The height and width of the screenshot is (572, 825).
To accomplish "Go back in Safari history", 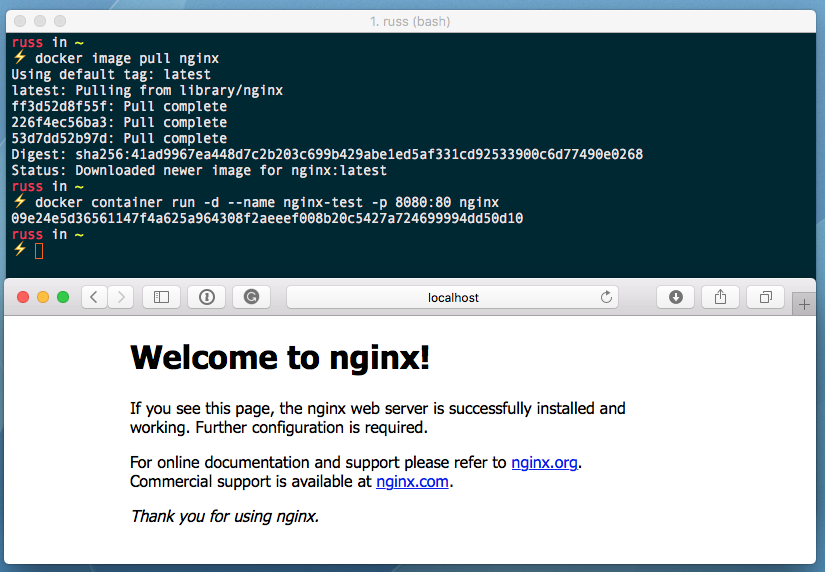I will 94,297.
